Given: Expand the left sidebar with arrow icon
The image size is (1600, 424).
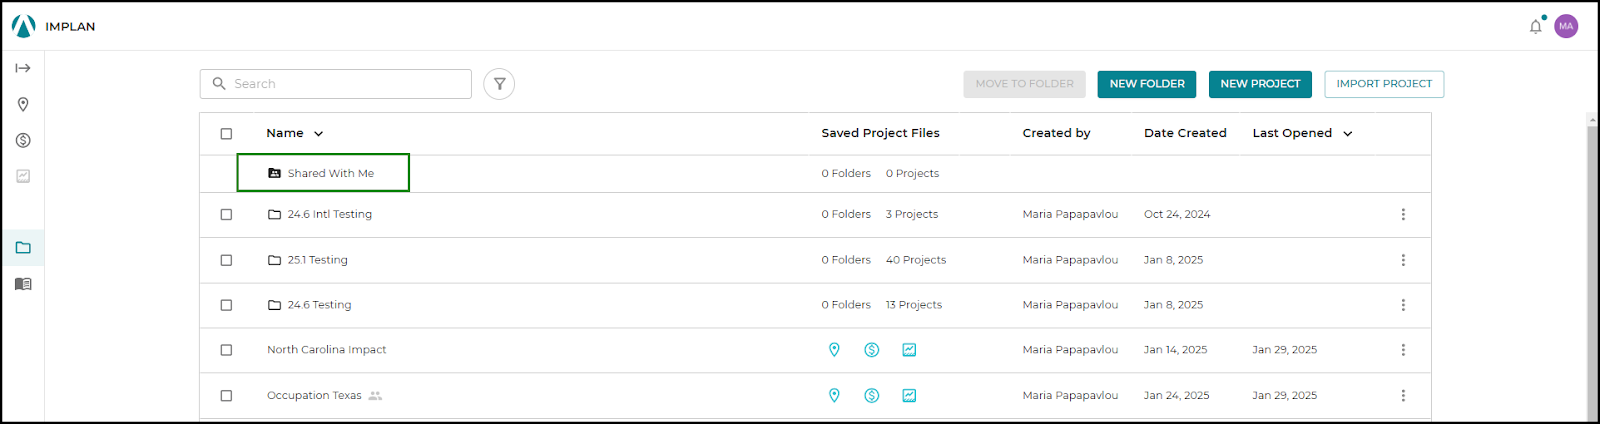Looking at the screenshot, I should pyautogui.click(x=23, y=68).
